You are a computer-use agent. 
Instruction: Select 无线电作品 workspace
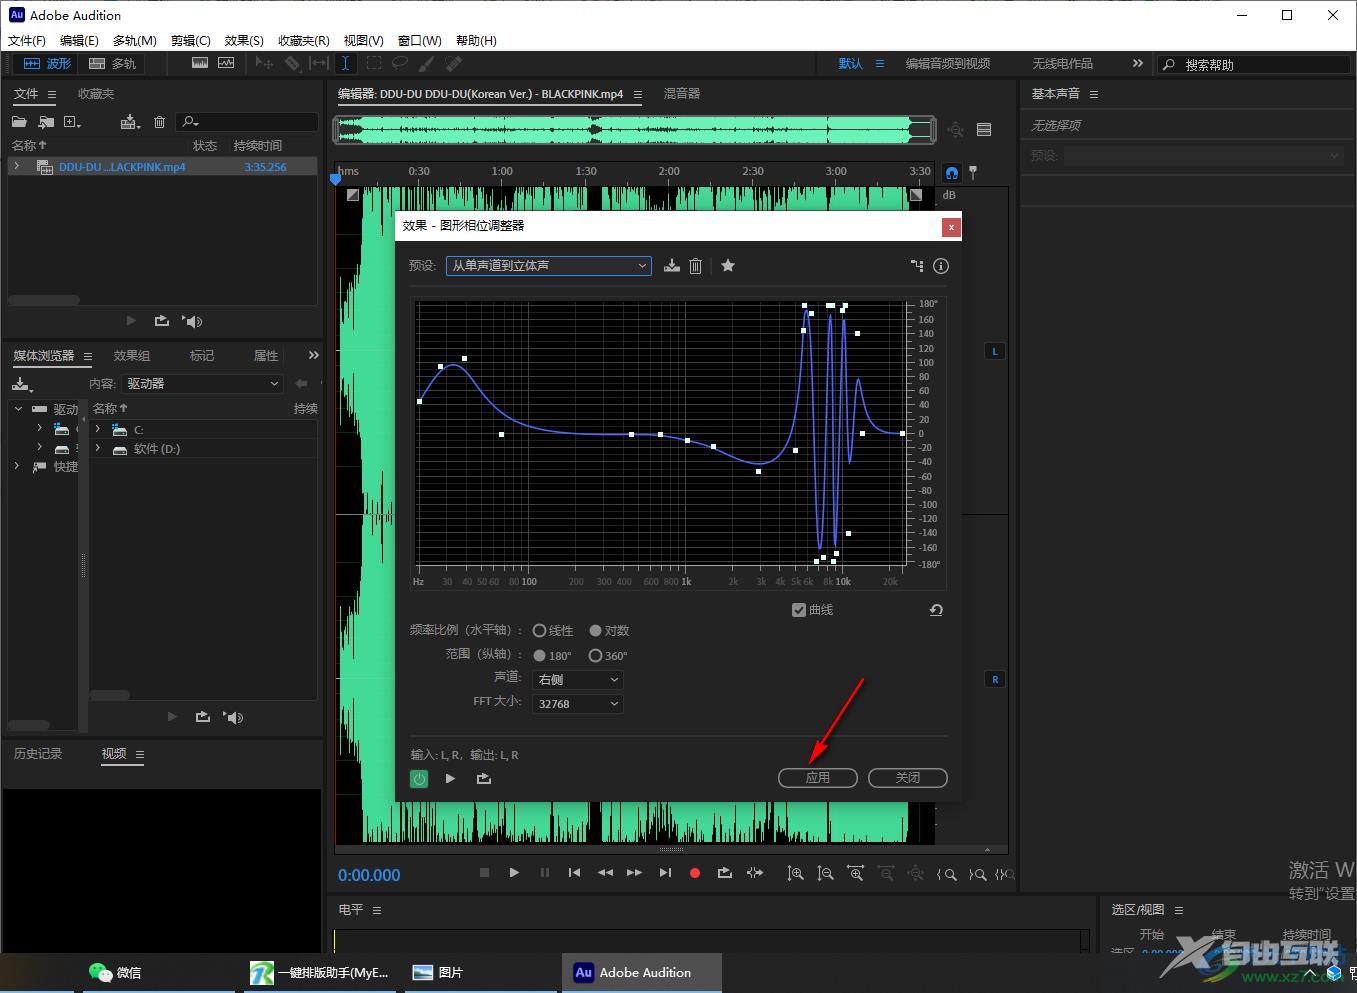pos(1063,63)
